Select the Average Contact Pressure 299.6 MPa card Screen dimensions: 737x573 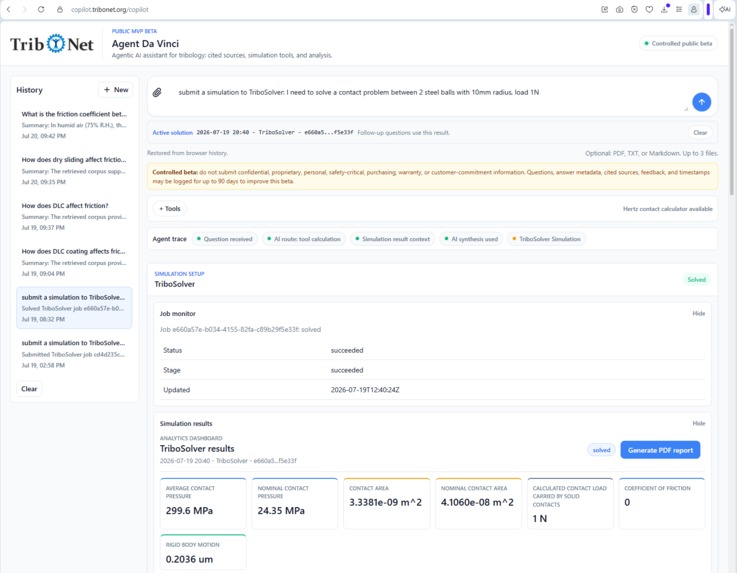tap(203, 503)
